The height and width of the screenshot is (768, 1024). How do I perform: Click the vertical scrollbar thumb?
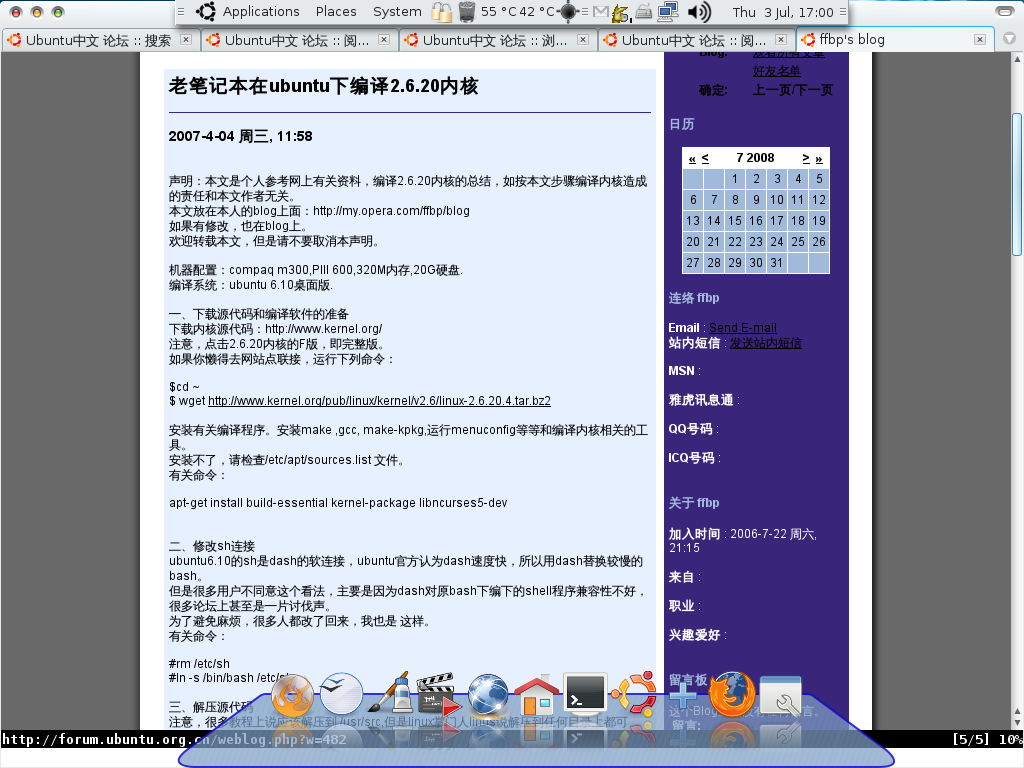(x=1017, y=185)
